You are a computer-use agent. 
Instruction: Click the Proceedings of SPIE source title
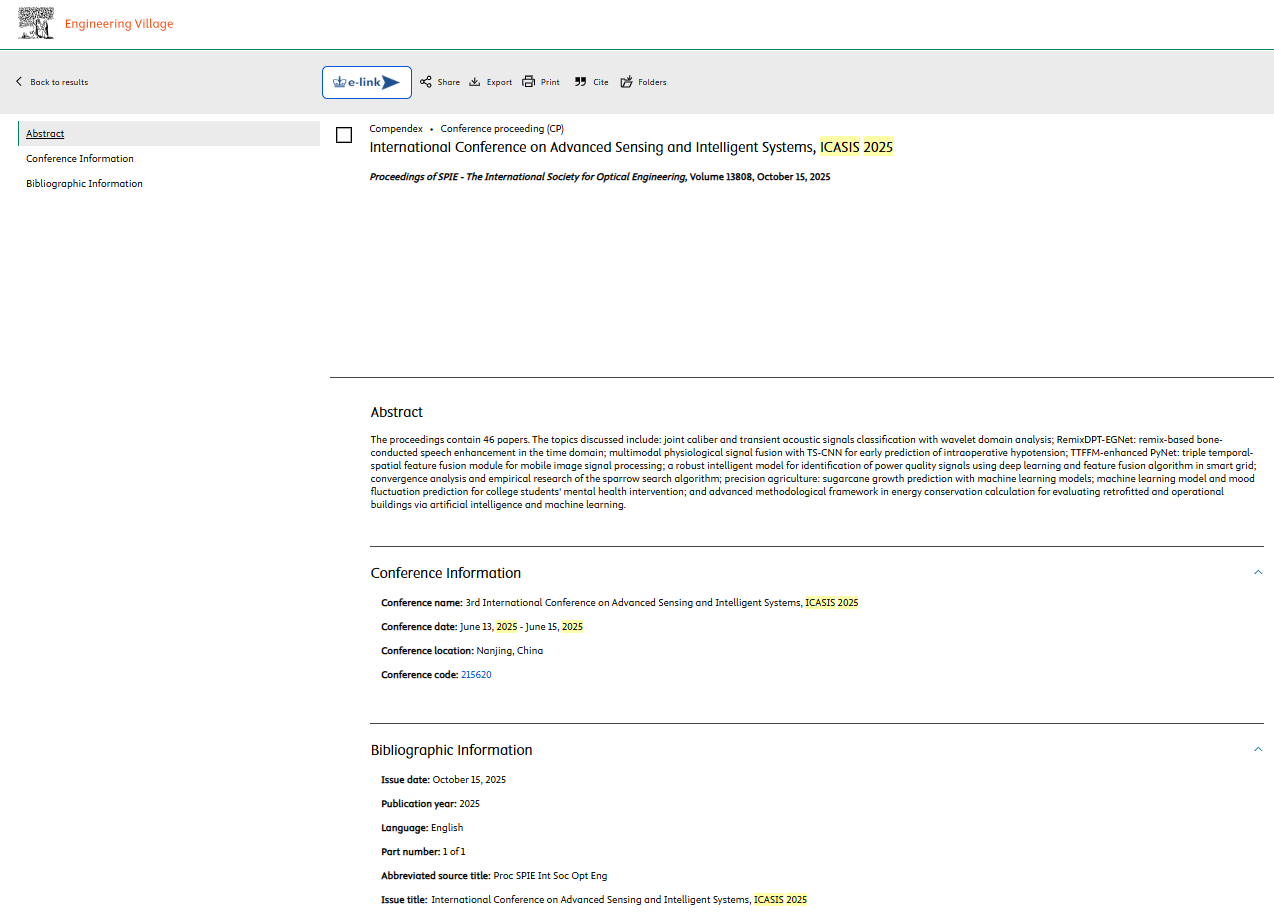tap(528, 177)
